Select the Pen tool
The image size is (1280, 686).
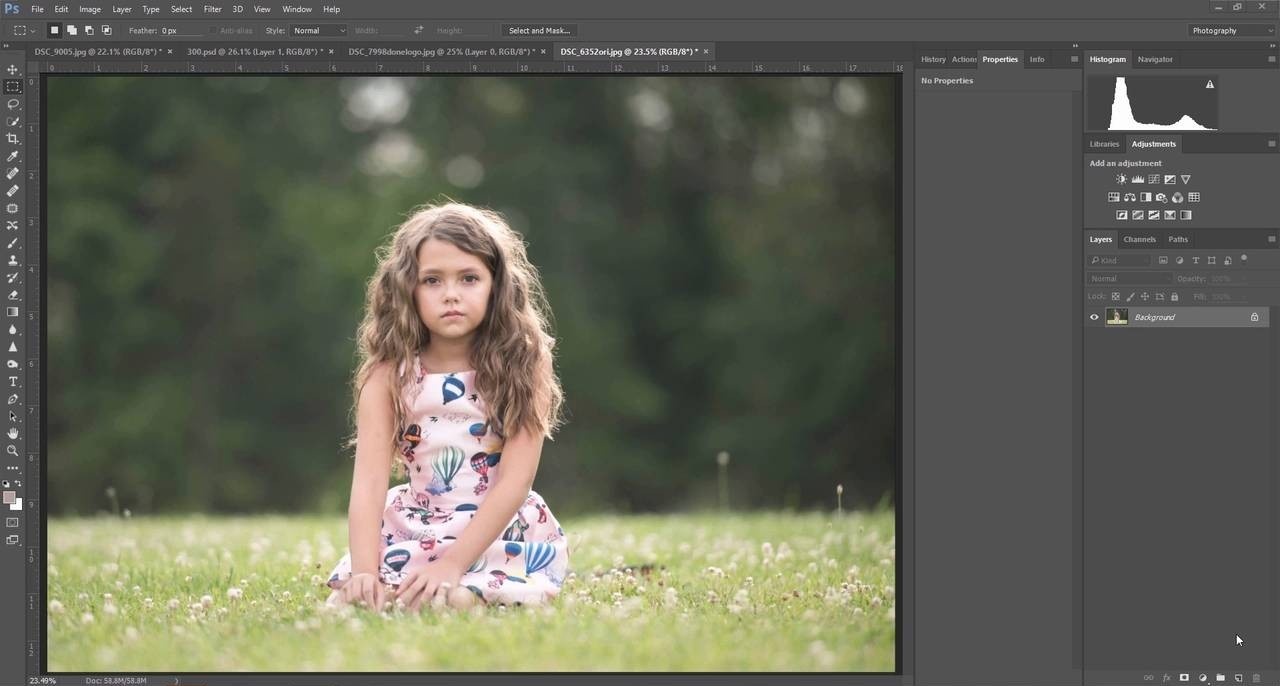(13, 399)
